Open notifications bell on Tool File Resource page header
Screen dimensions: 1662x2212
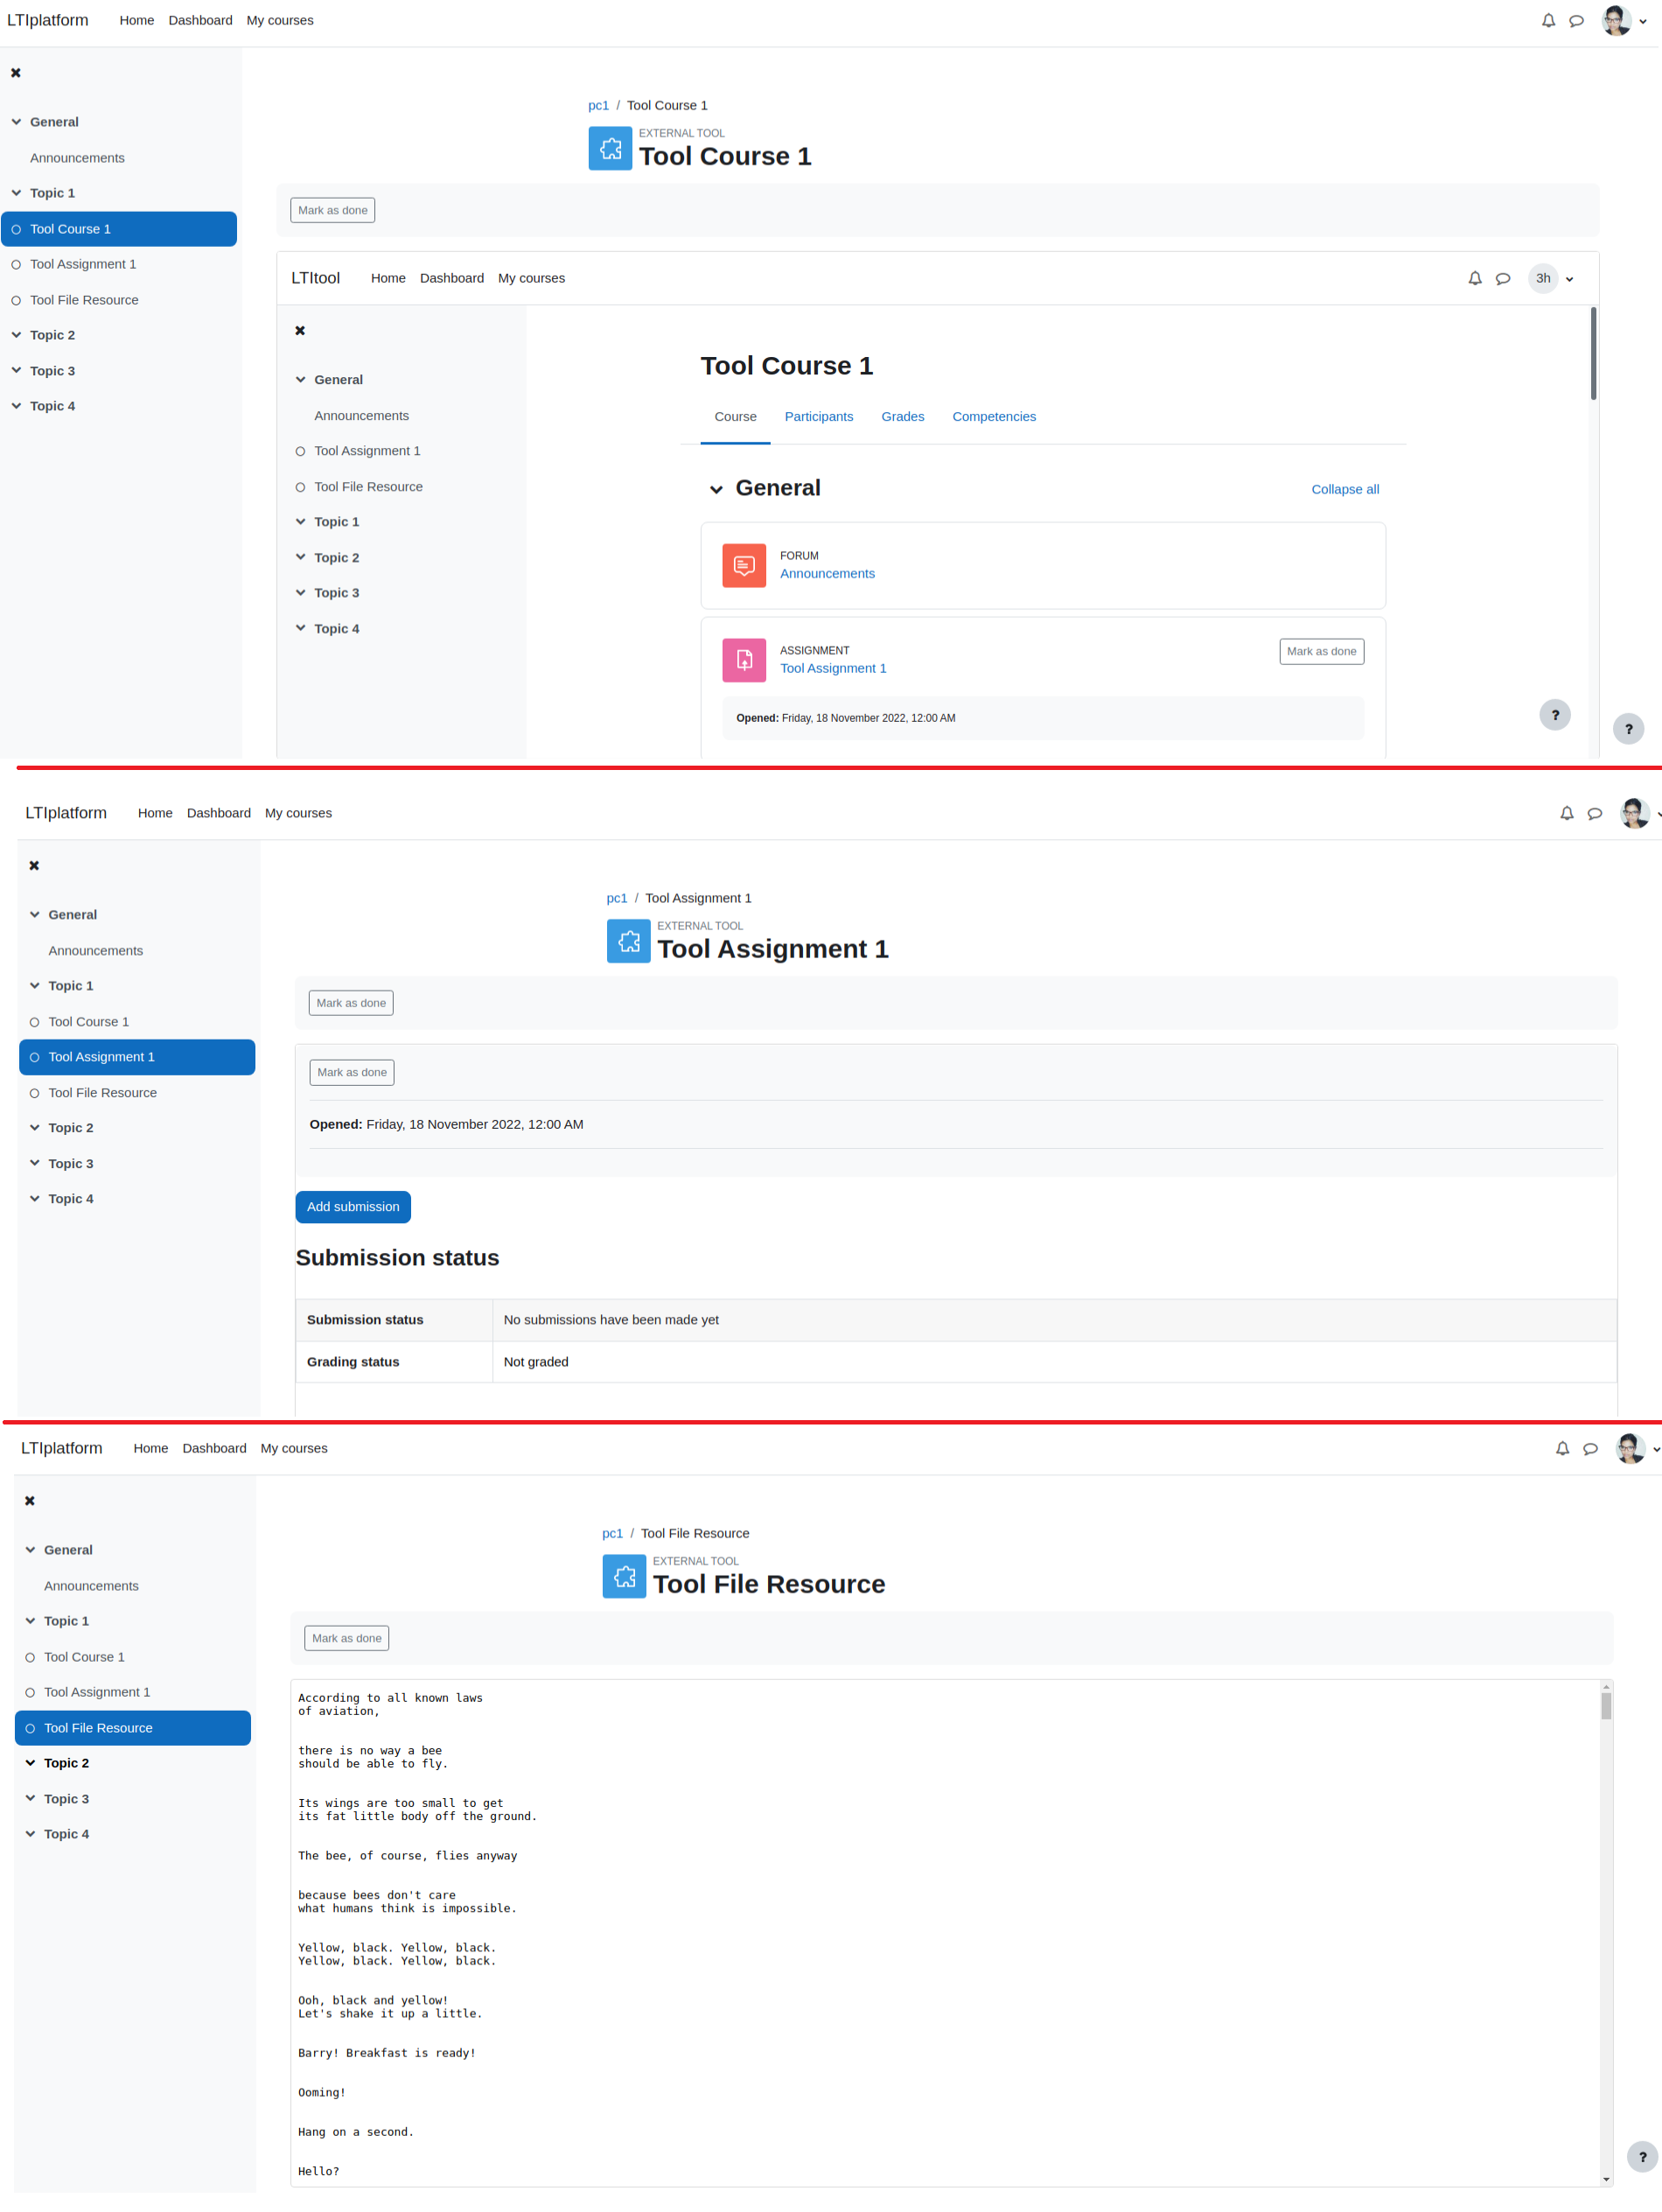(x=1562, y=1448)
